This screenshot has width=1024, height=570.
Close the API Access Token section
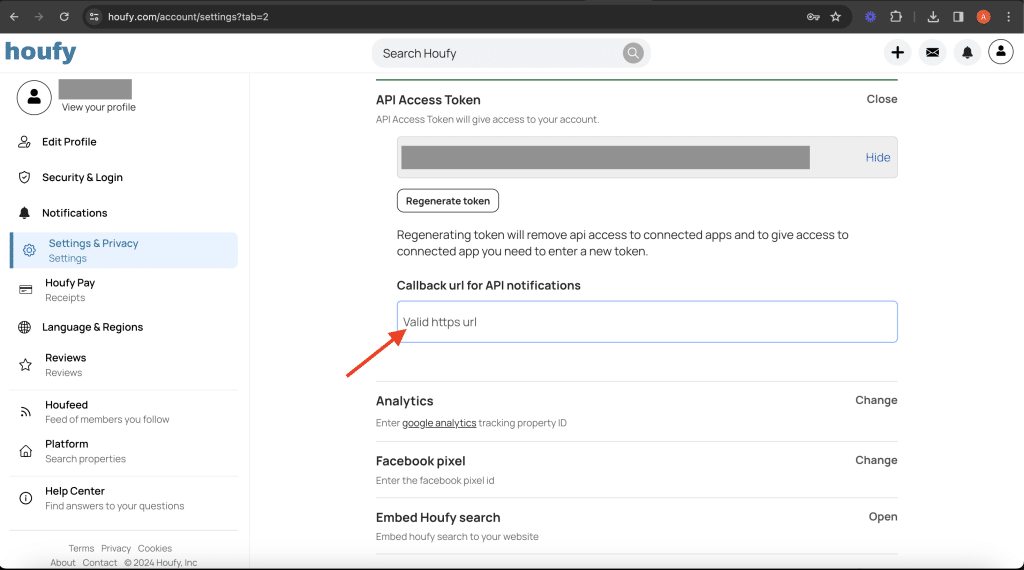tap(882, 99)
